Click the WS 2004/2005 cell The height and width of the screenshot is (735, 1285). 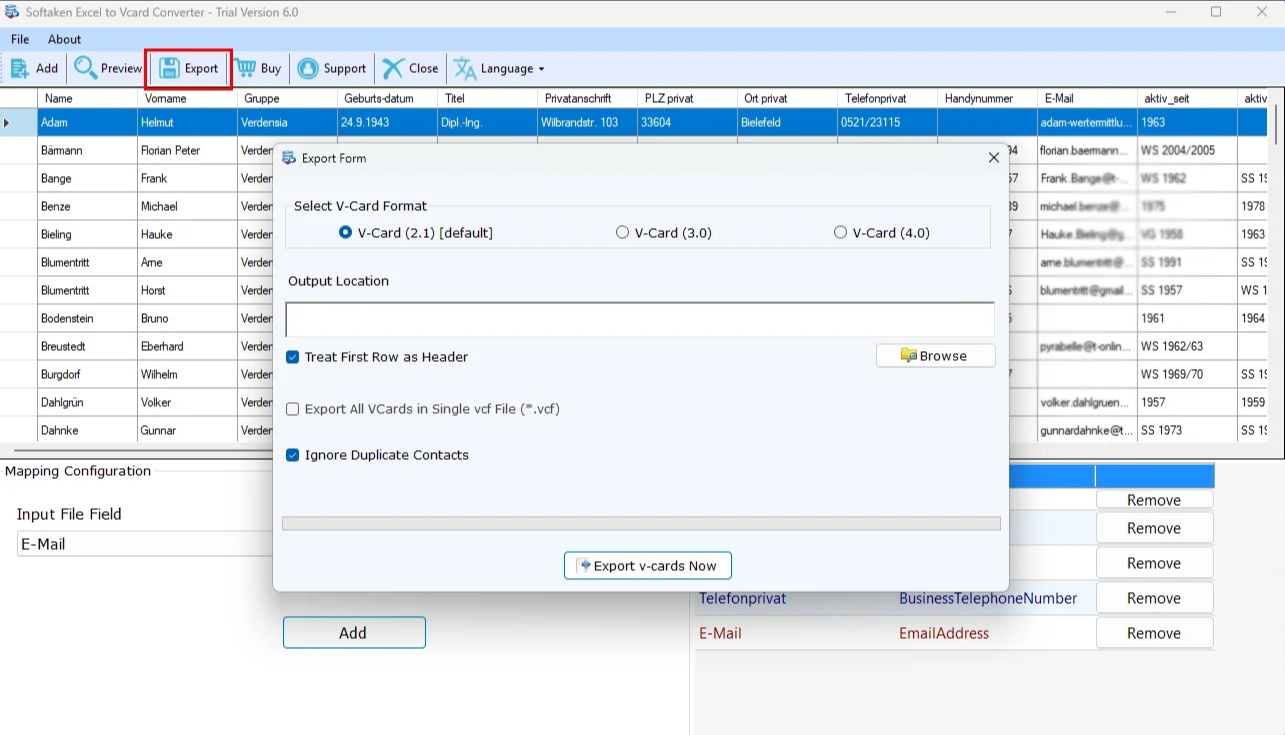pos(1187,150)
